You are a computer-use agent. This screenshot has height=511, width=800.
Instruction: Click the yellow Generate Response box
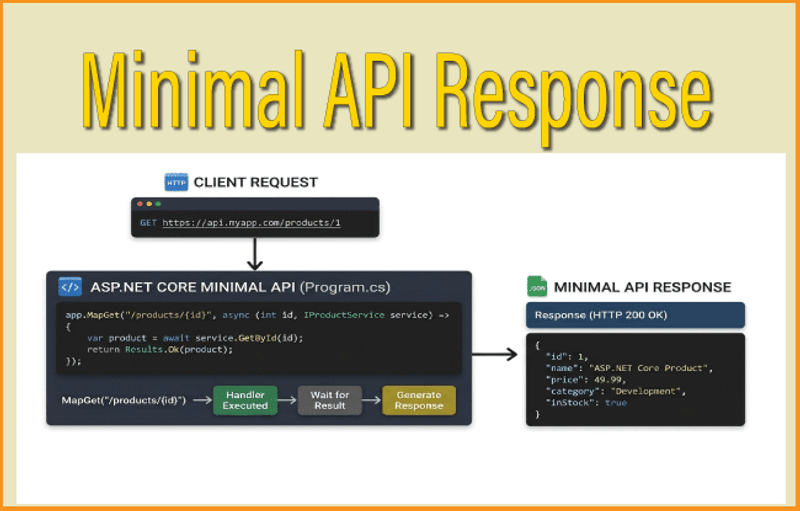click(x=419, y=400)
